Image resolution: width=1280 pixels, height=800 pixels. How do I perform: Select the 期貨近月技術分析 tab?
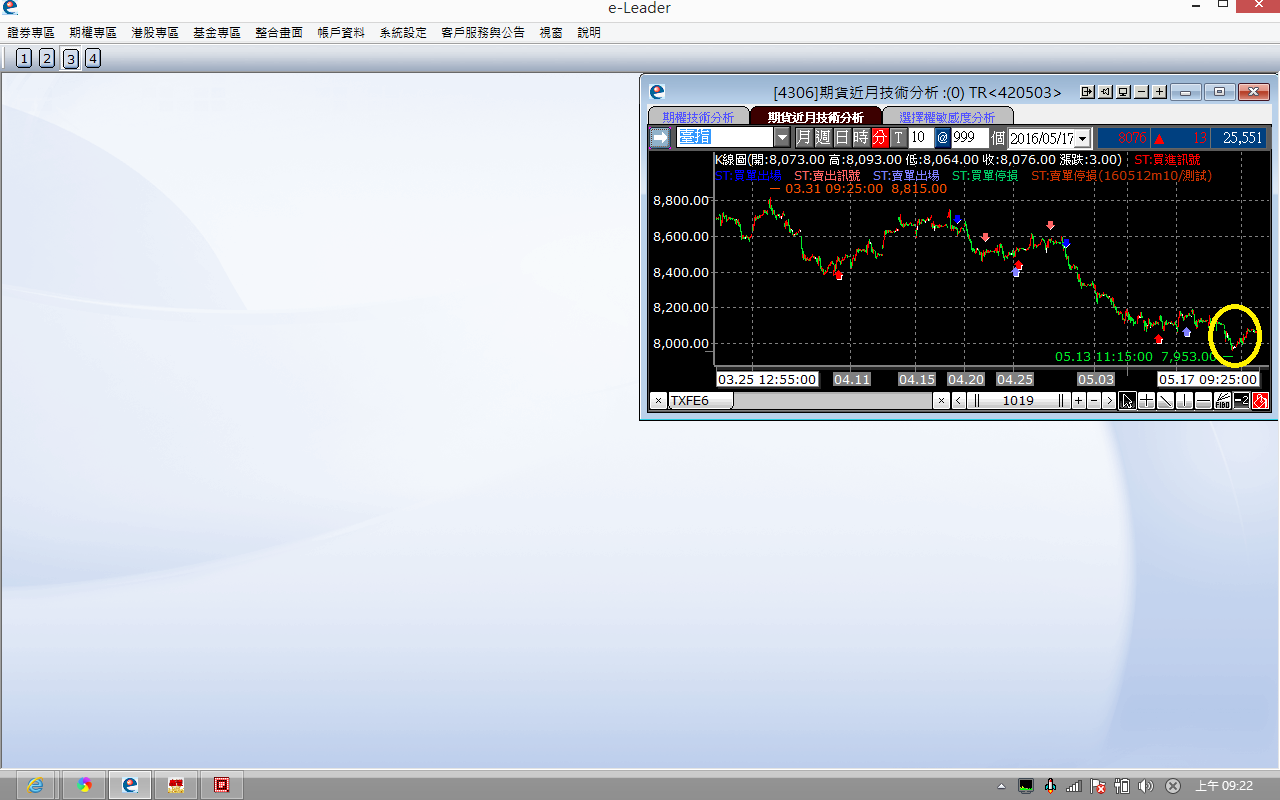815,117
